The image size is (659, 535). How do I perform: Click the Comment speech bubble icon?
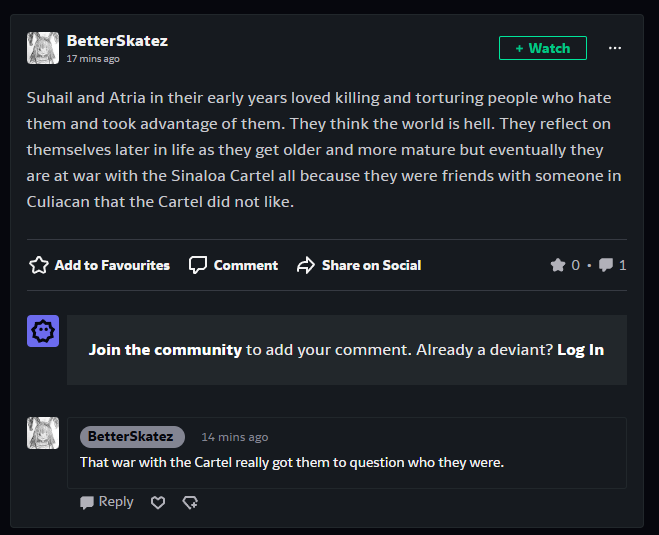[198, 265]
